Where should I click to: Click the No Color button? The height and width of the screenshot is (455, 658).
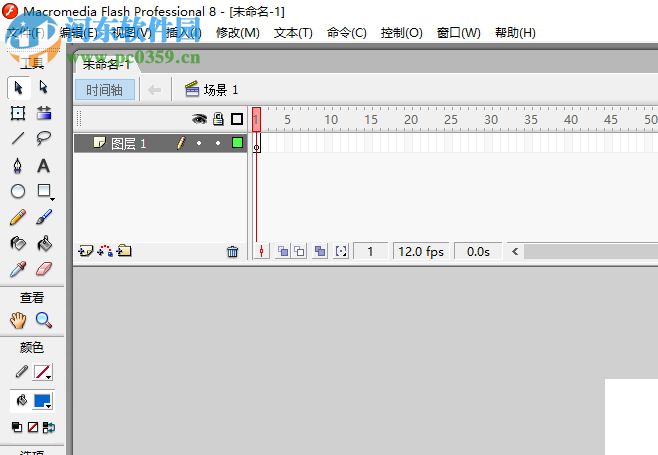click(x=33, y=427)
